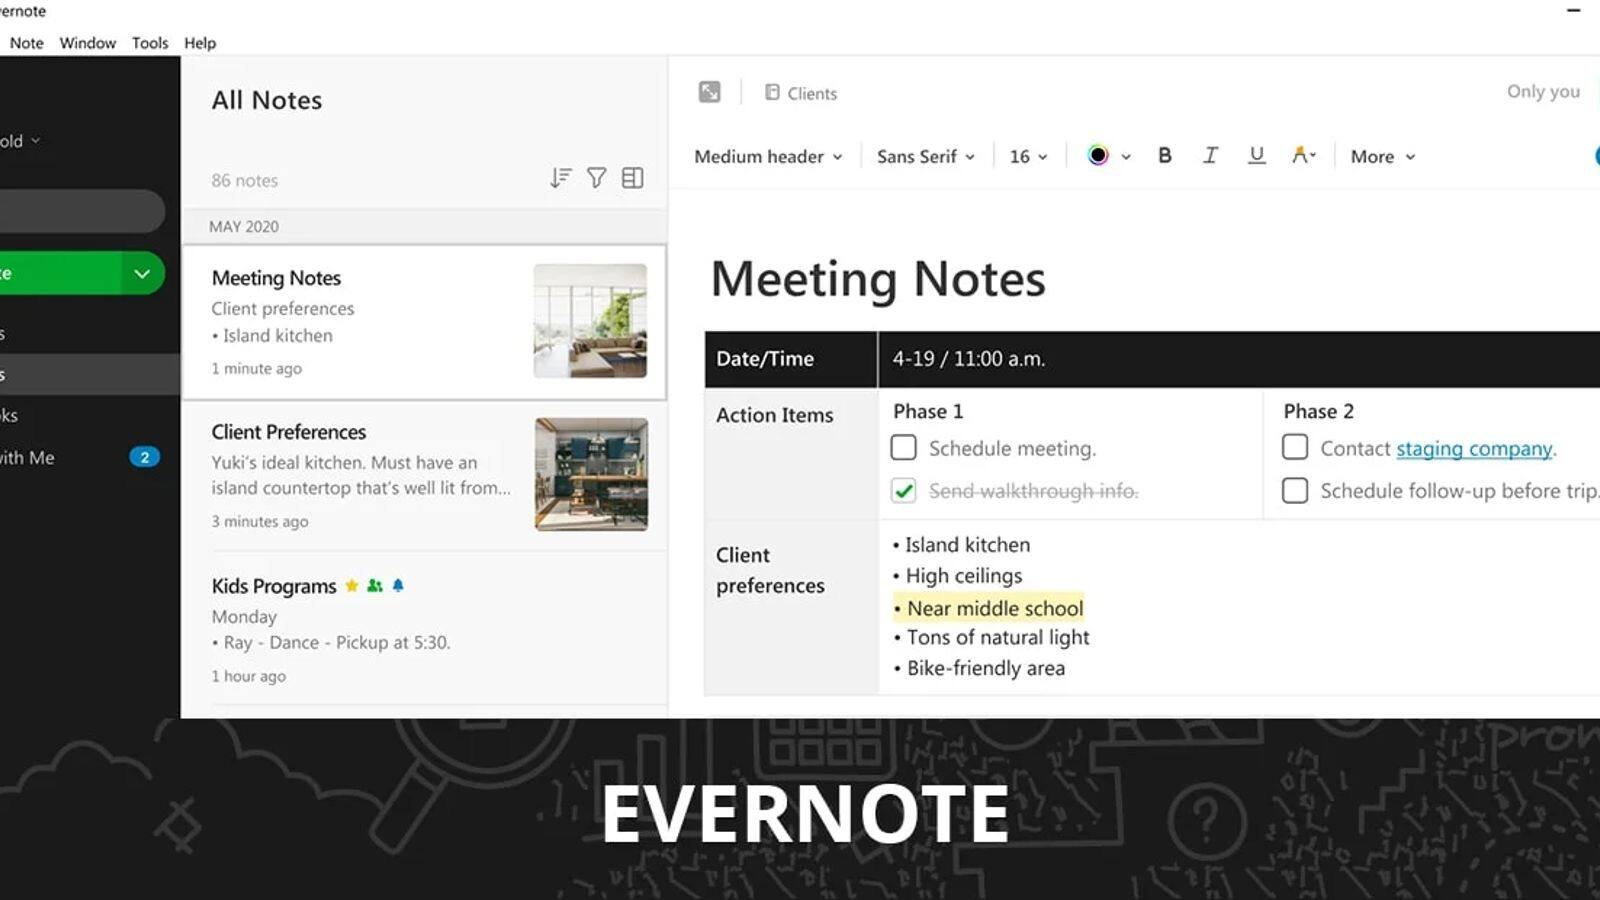Click the Phase 1 heading
Image resolution: width=1600 pixels, height=900 pixels.
928,411
